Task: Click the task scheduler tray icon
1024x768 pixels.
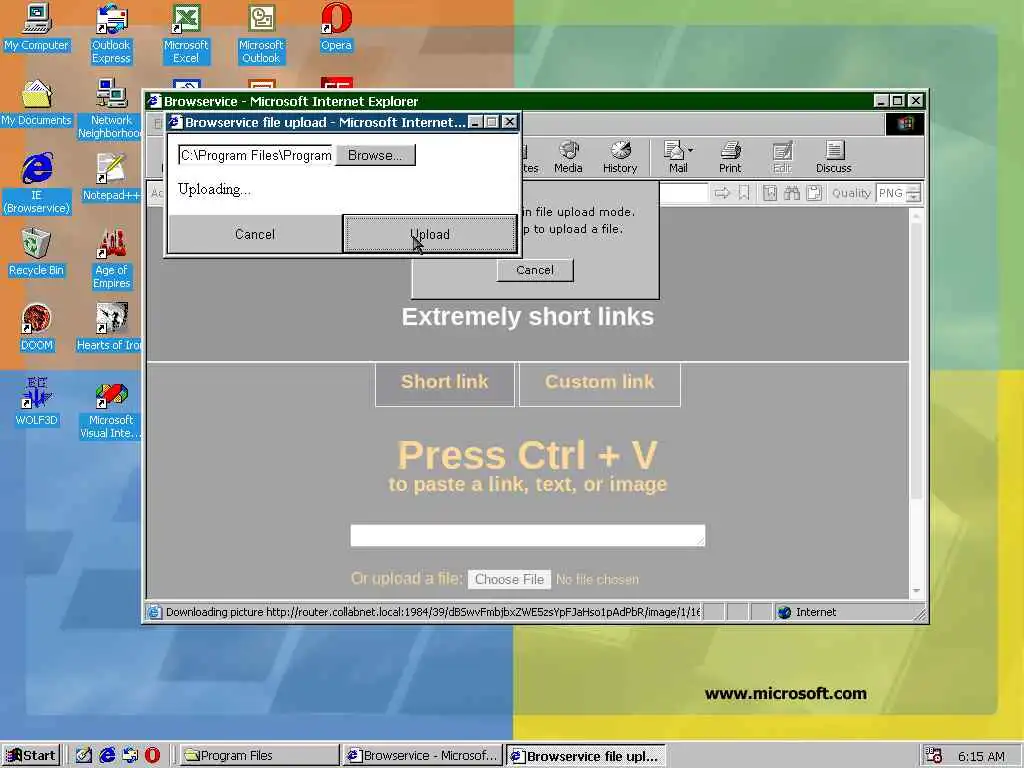Action: 934,756
